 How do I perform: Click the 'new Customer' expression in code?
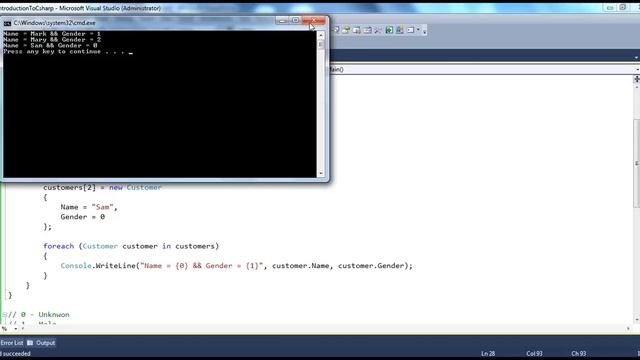135,187
